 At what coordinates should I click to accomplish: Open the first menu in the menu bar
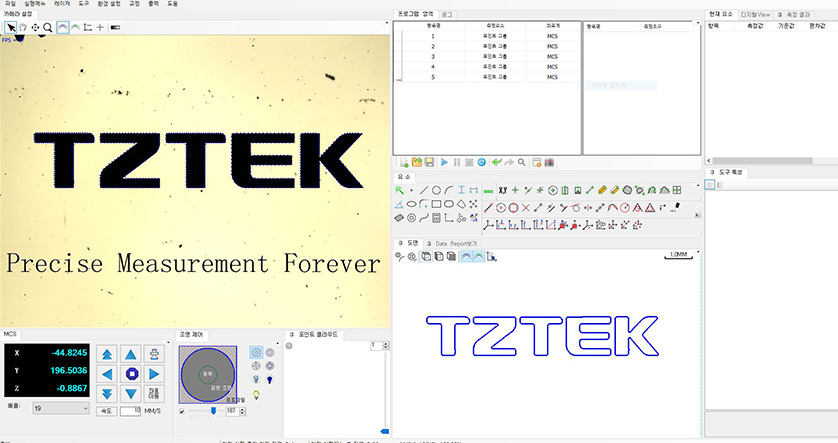(10, 3)
